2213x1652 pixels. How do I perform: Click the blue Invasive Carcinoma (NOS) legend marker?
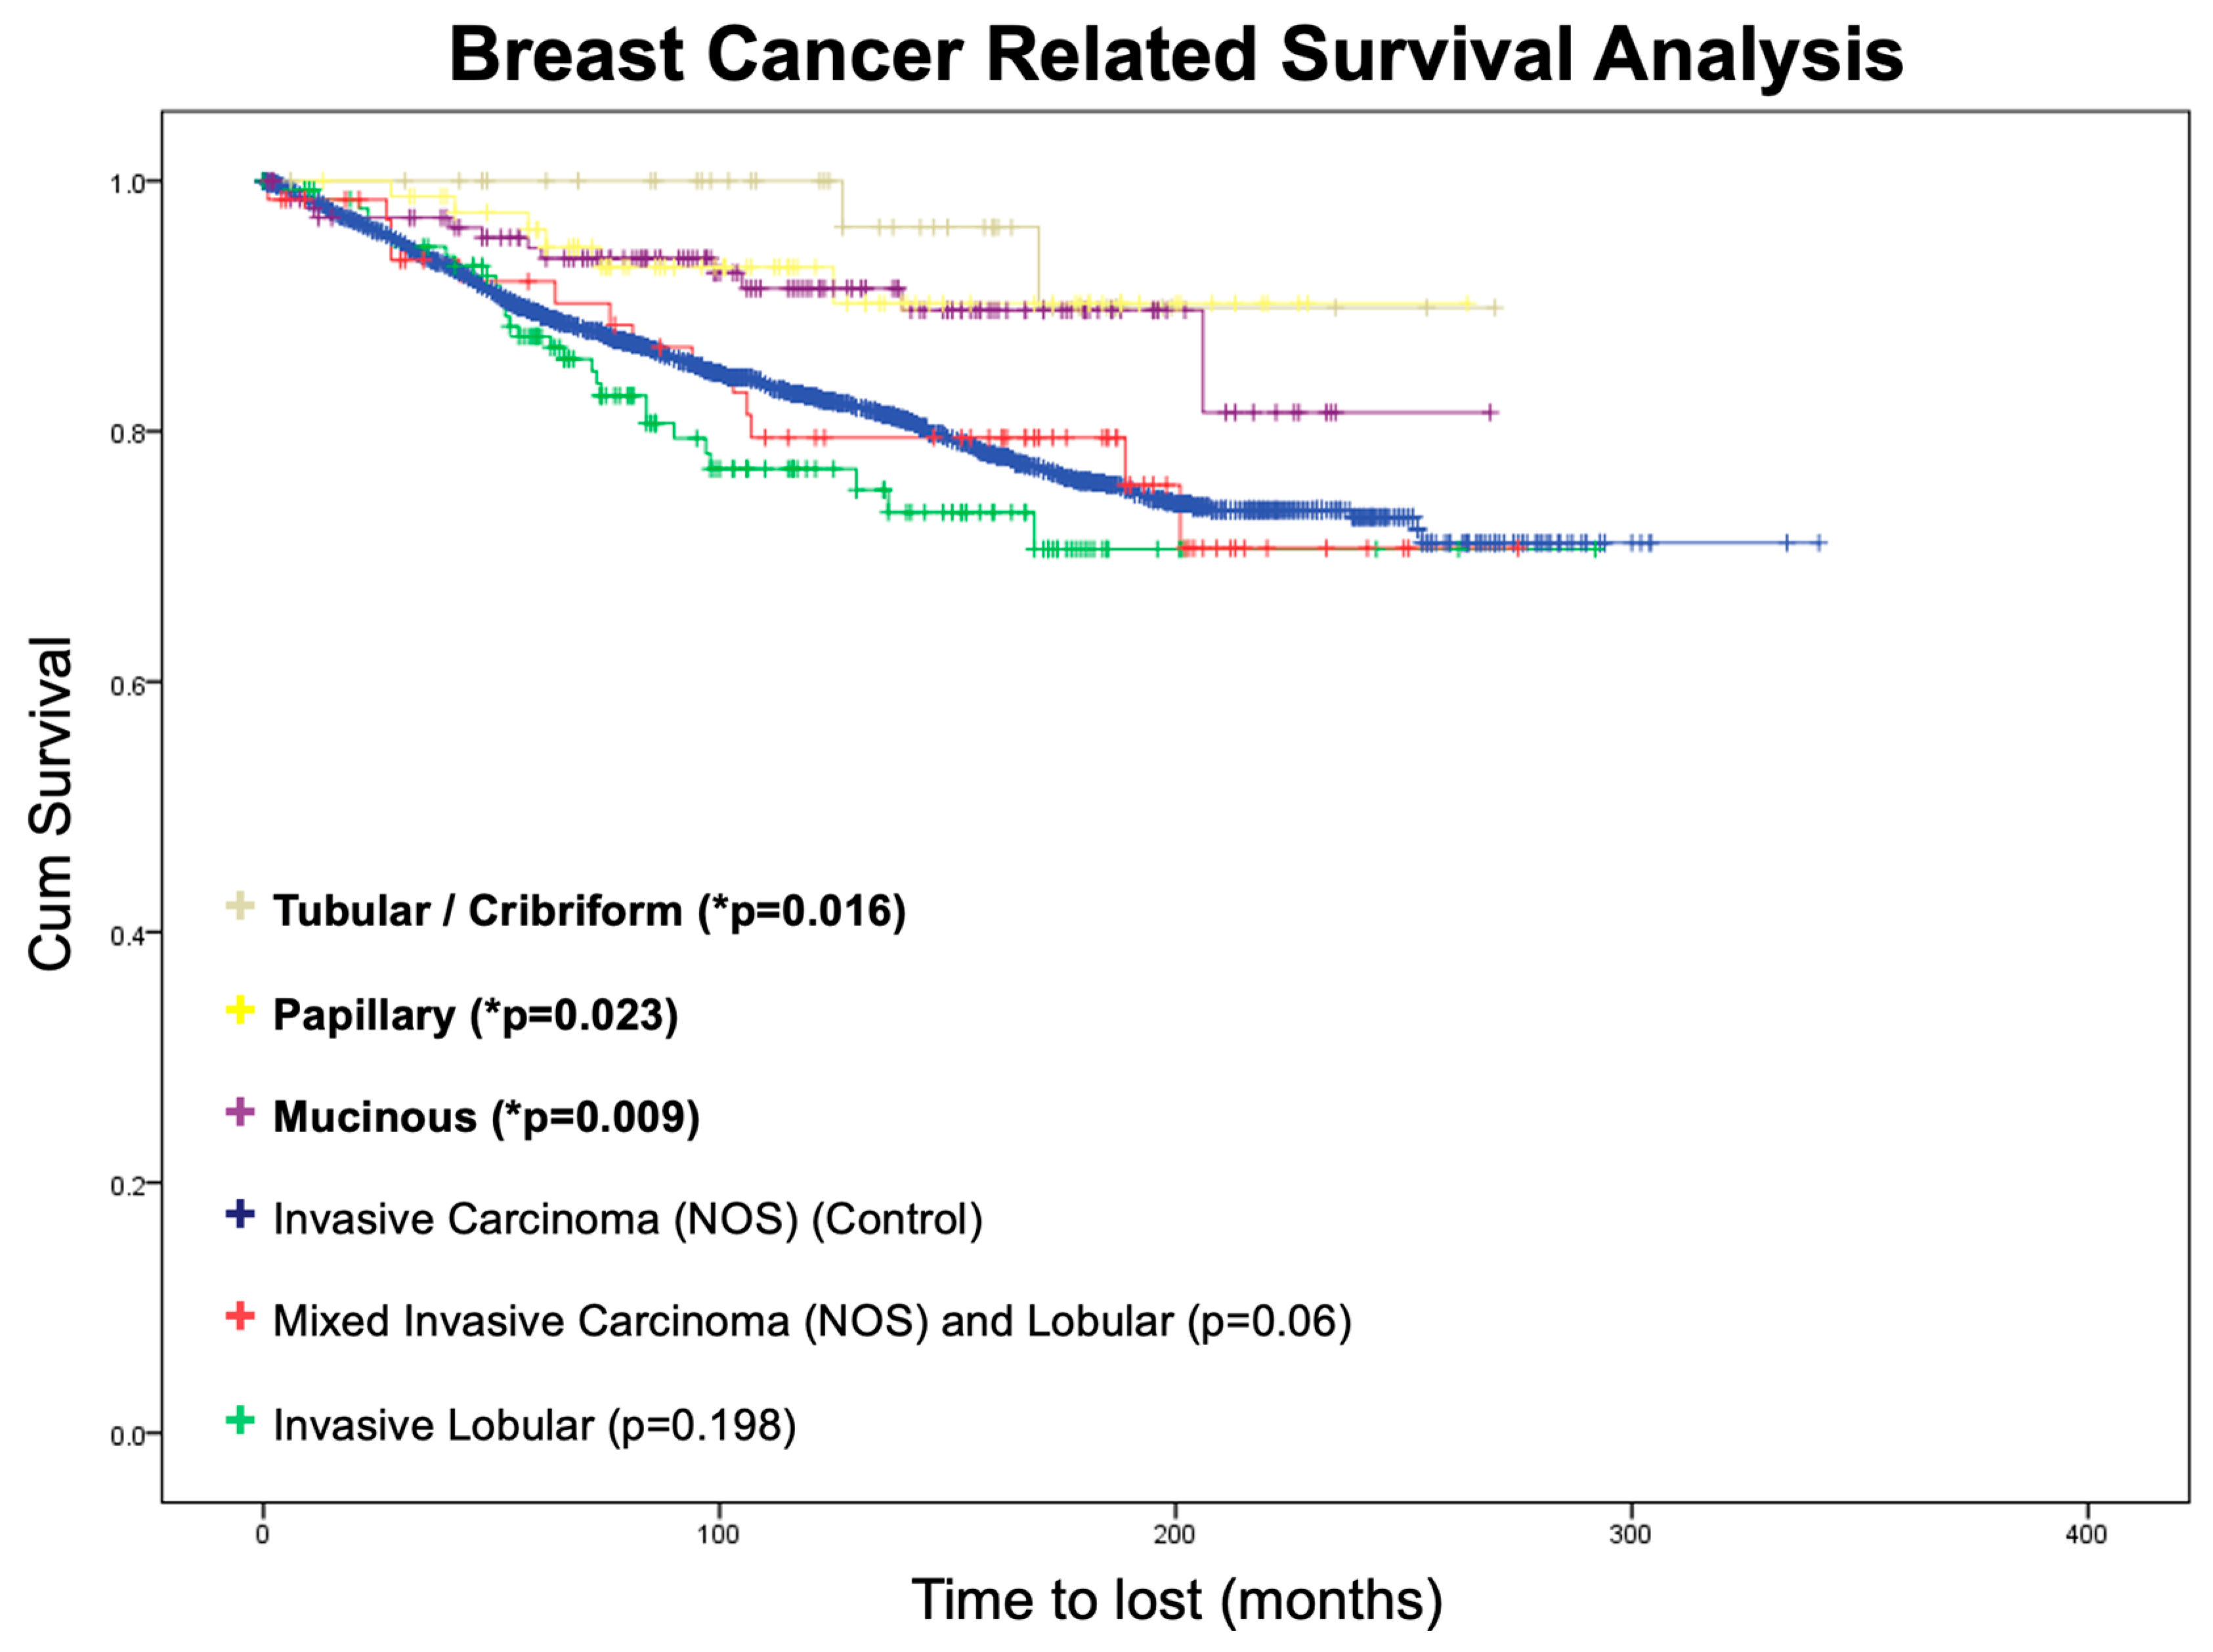240,1215
